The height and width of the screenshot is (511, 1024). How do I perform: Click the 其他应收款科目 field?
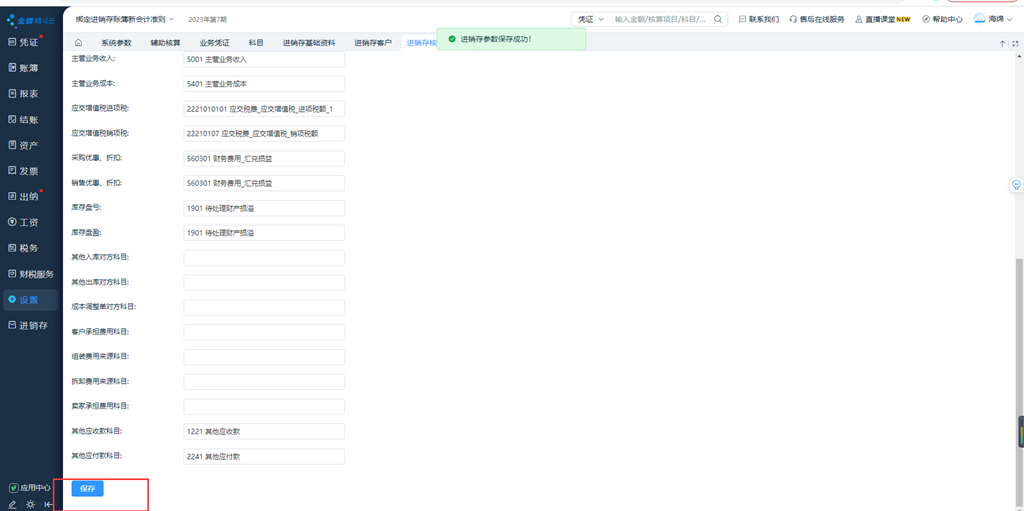click(x=264, y=432)
